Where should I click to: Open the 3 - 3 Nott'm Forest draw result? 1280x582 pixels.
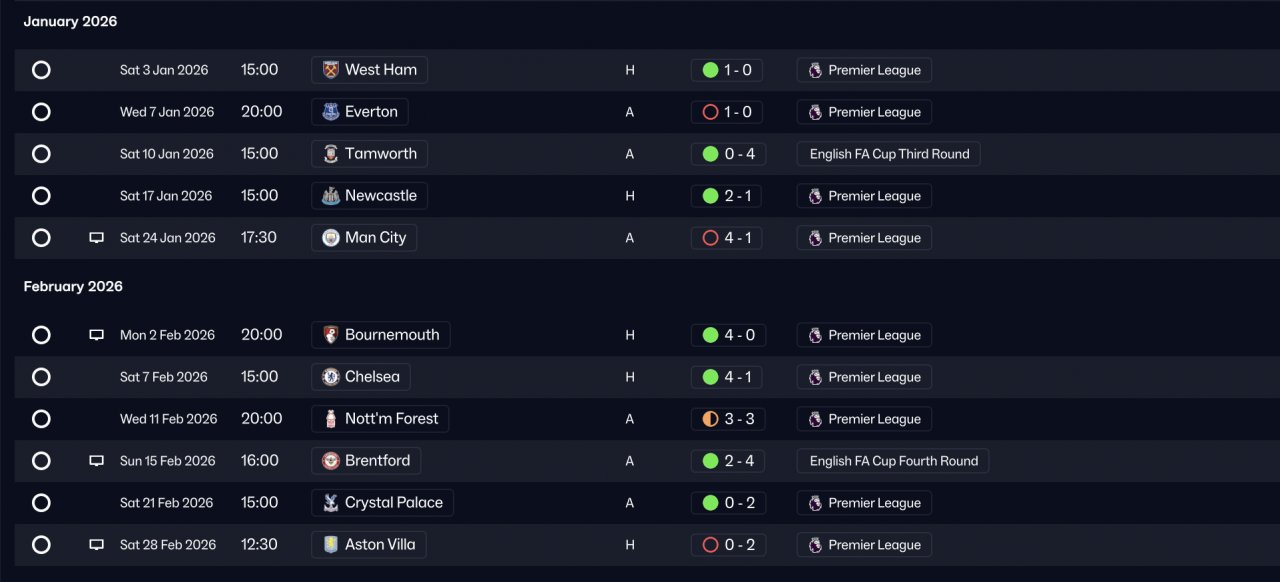tap(728, 419)
